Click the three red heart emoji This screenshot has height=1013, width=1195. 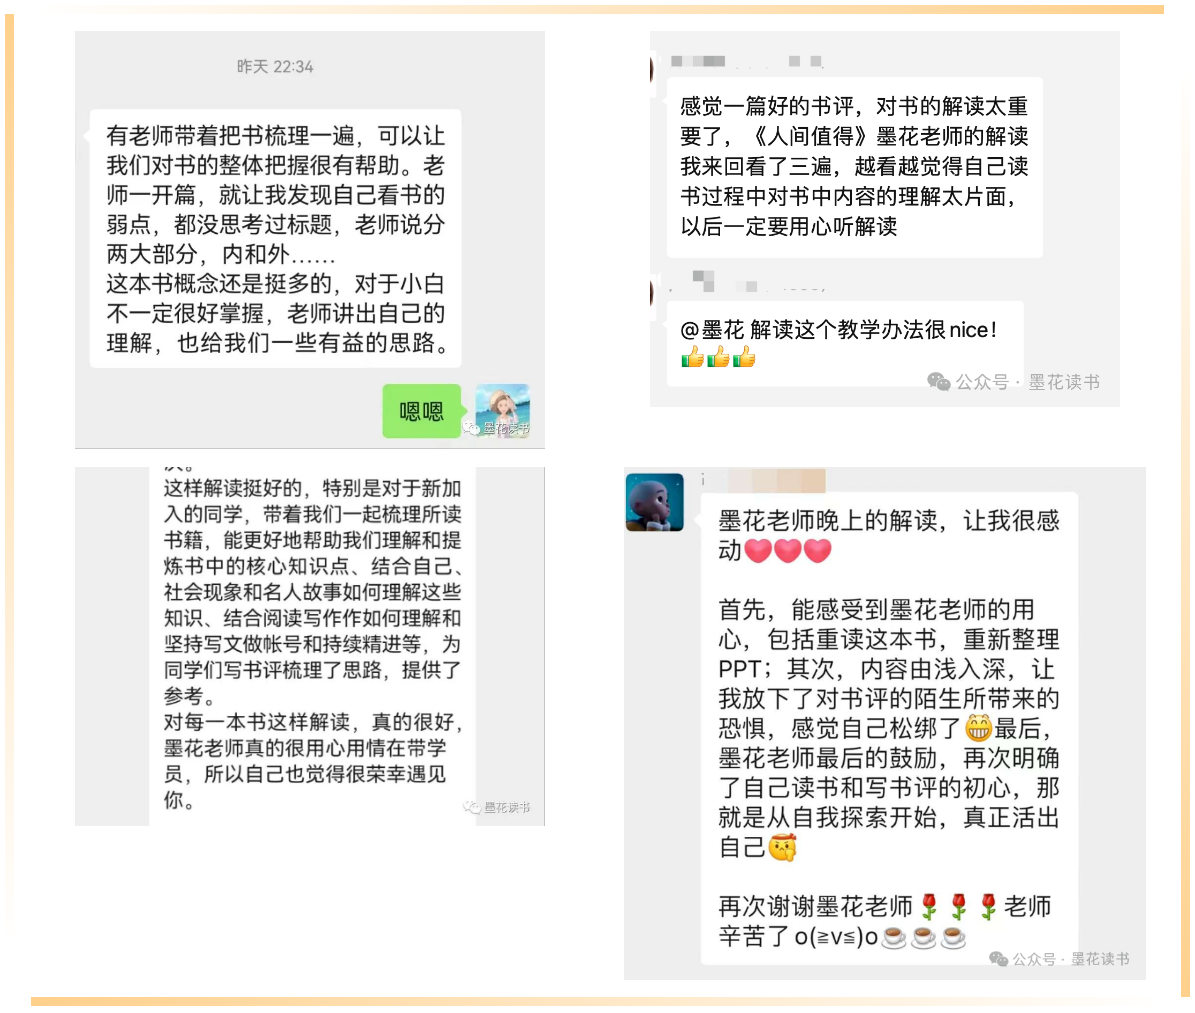click(788, 550)
